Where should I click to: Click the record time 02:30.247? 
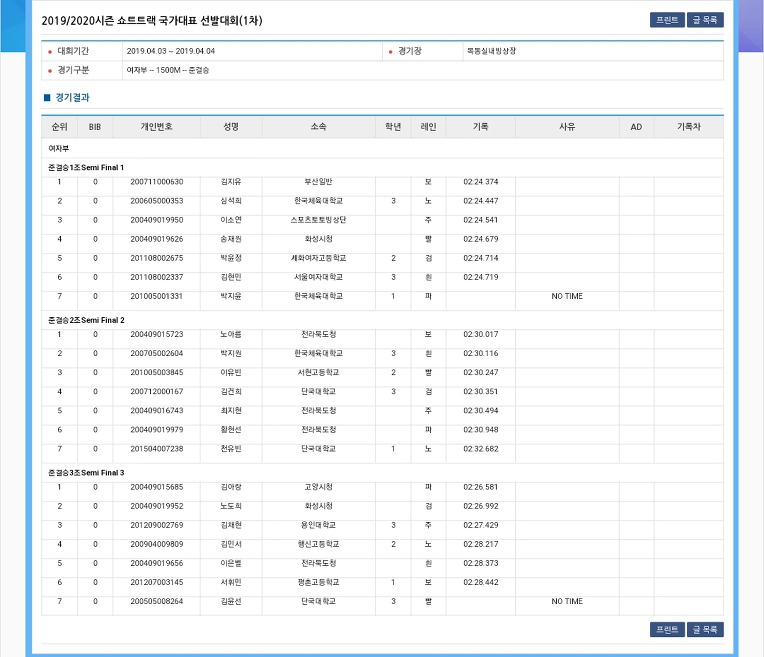(x=480, y=372)
